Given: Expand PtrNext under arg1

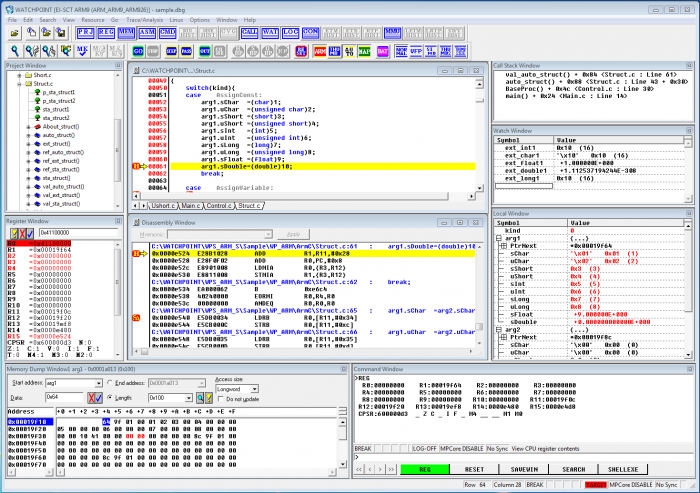Looking at the screenshot, I should coord(504,246).
